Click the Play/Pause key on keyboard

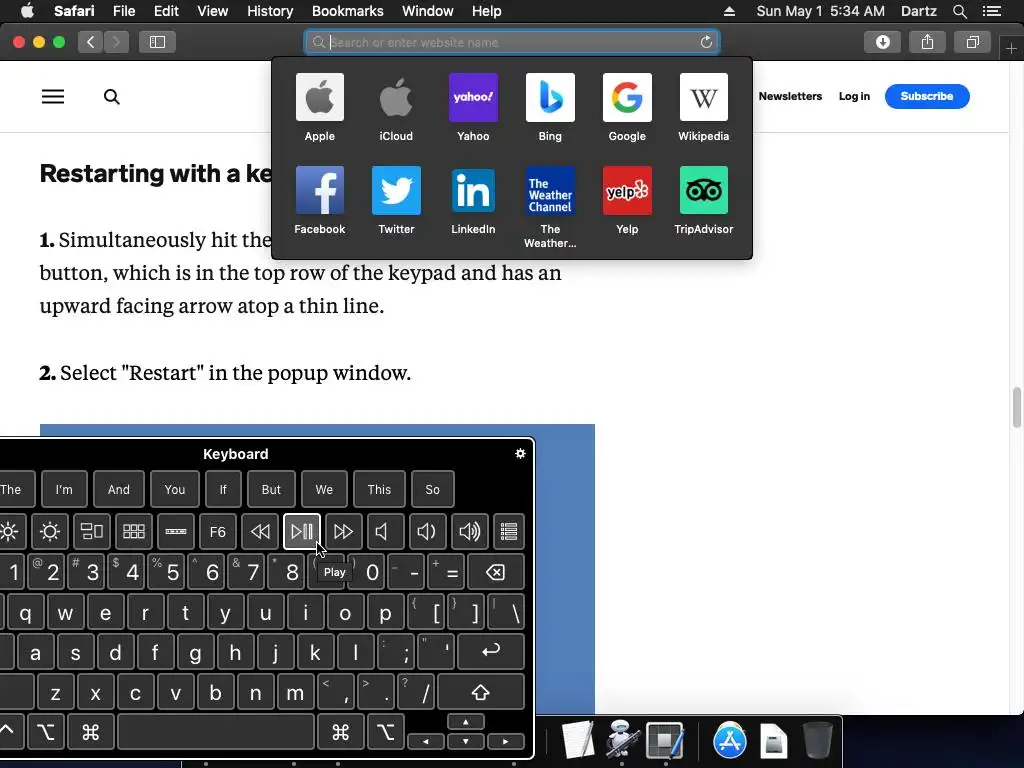[x=302, y=532]
